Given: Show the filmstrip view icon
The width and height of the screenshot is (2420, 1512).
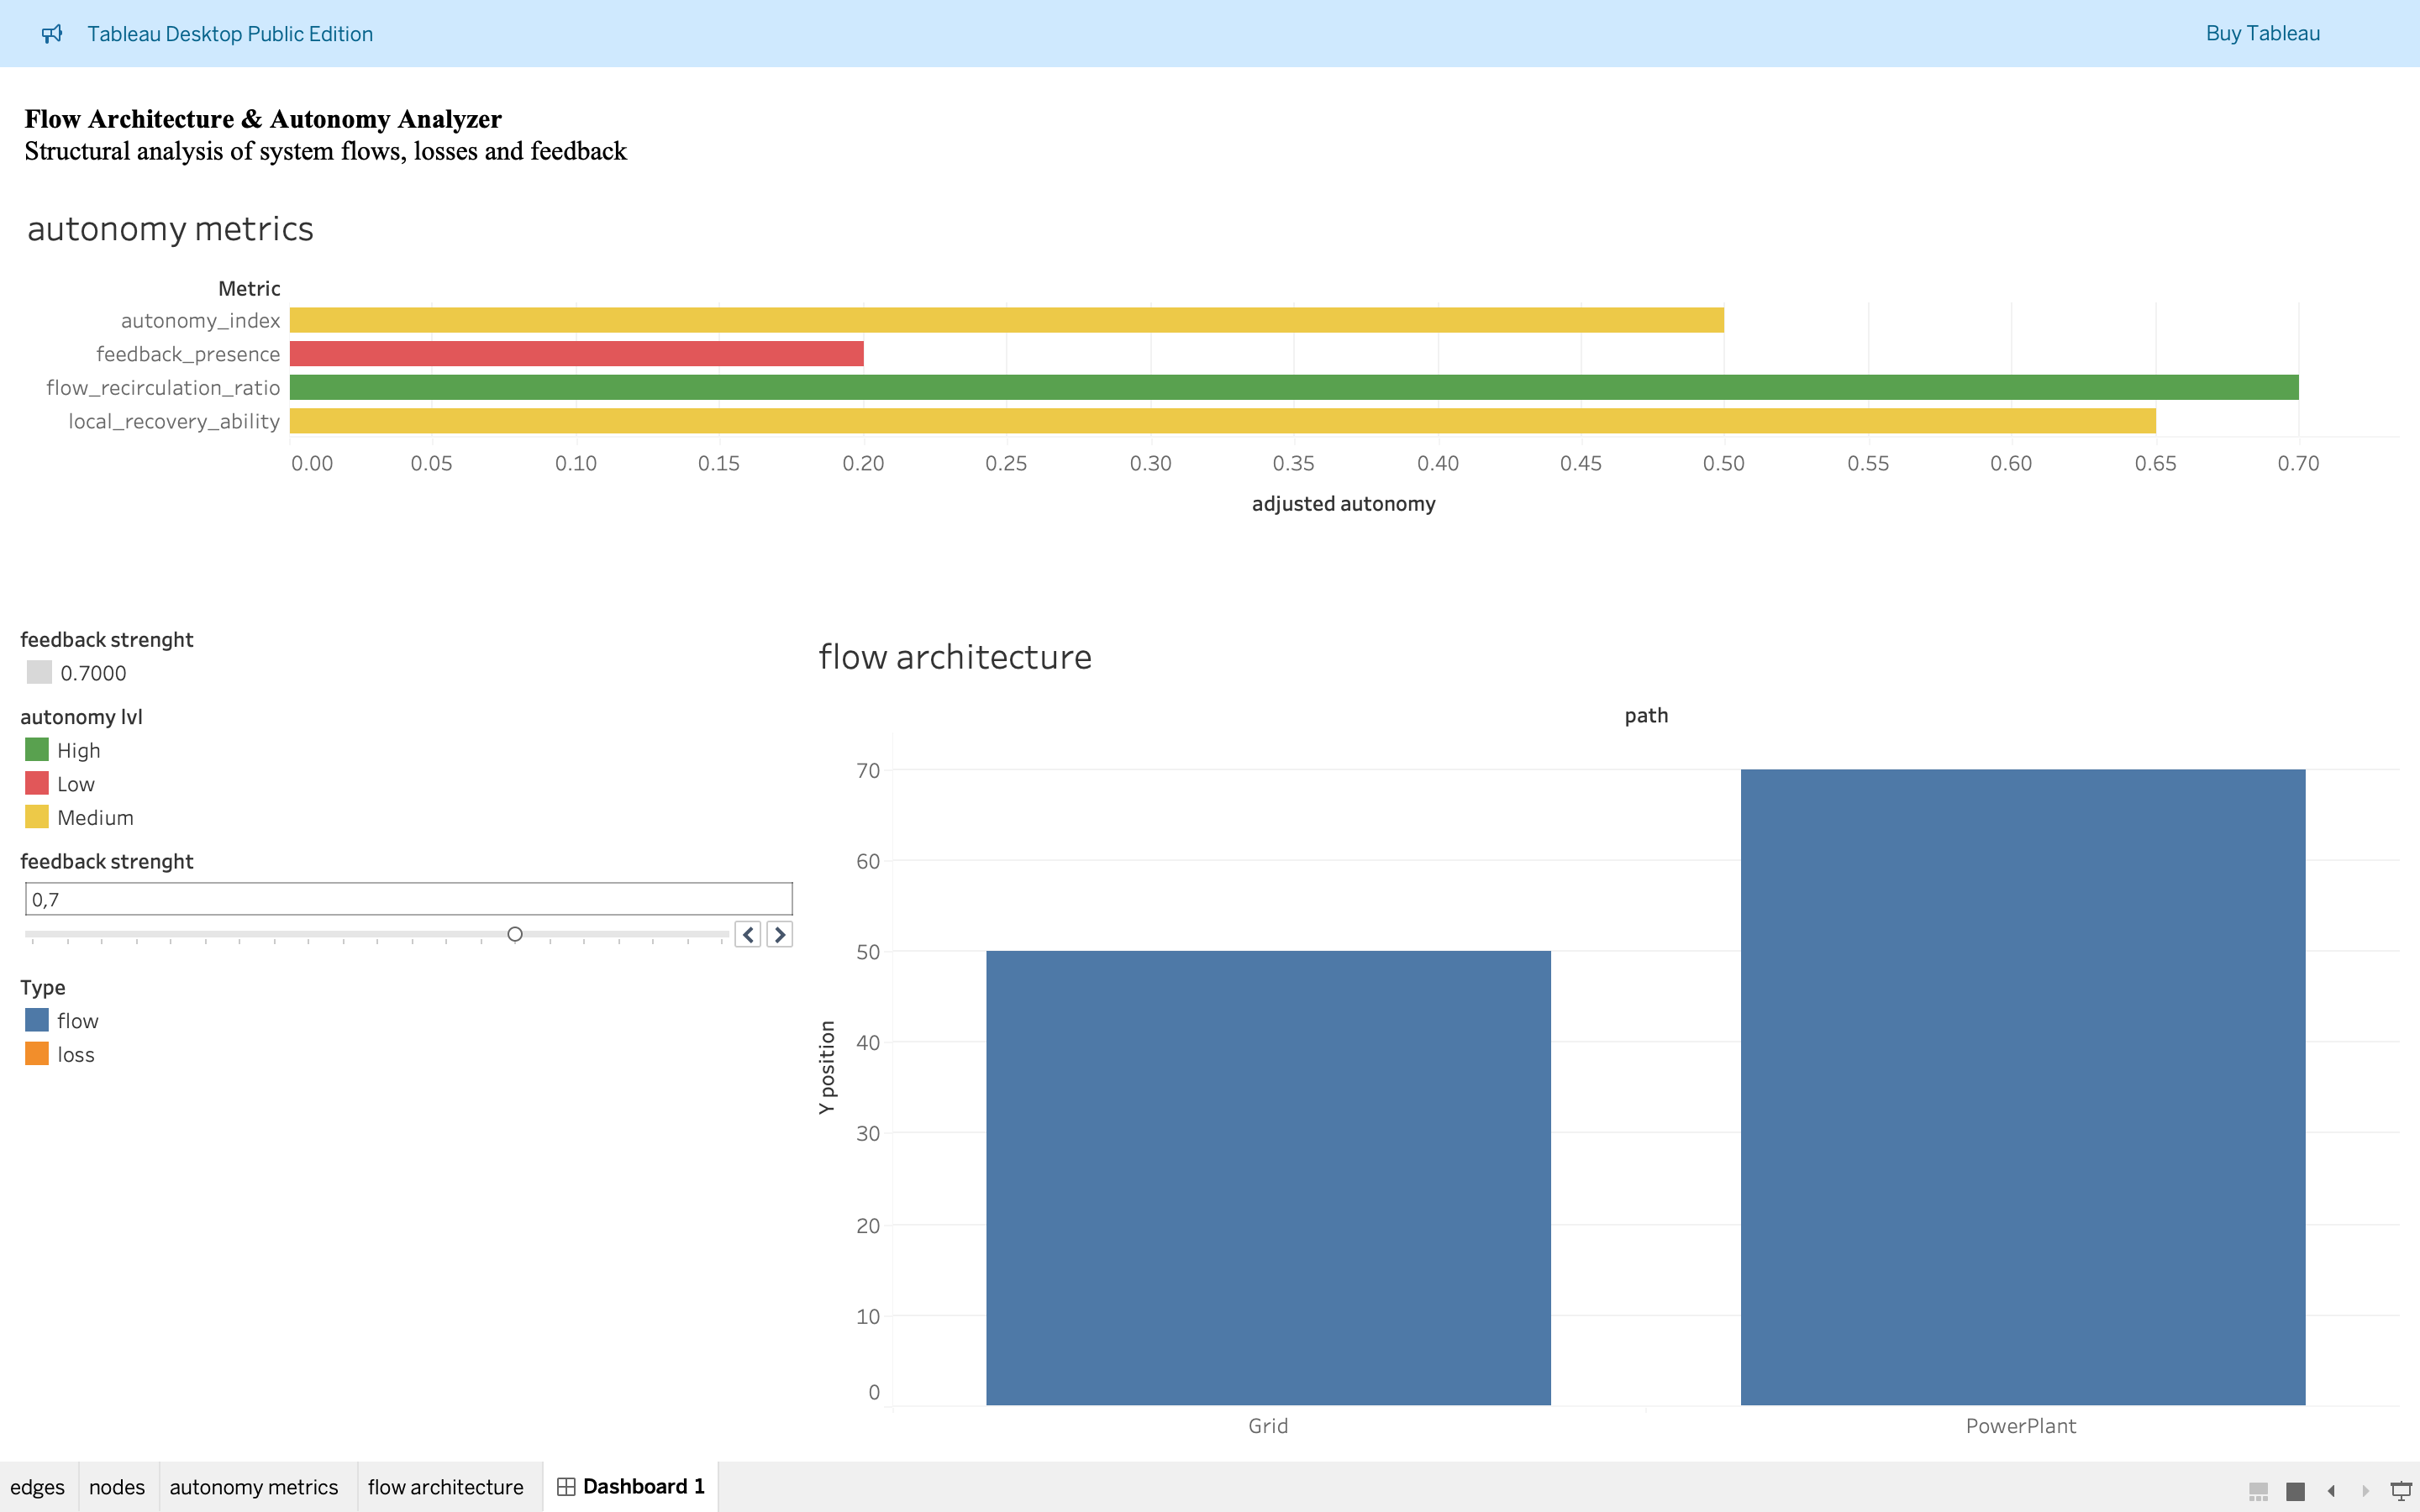Looking at the screenshot, I should point(2258,1490).
